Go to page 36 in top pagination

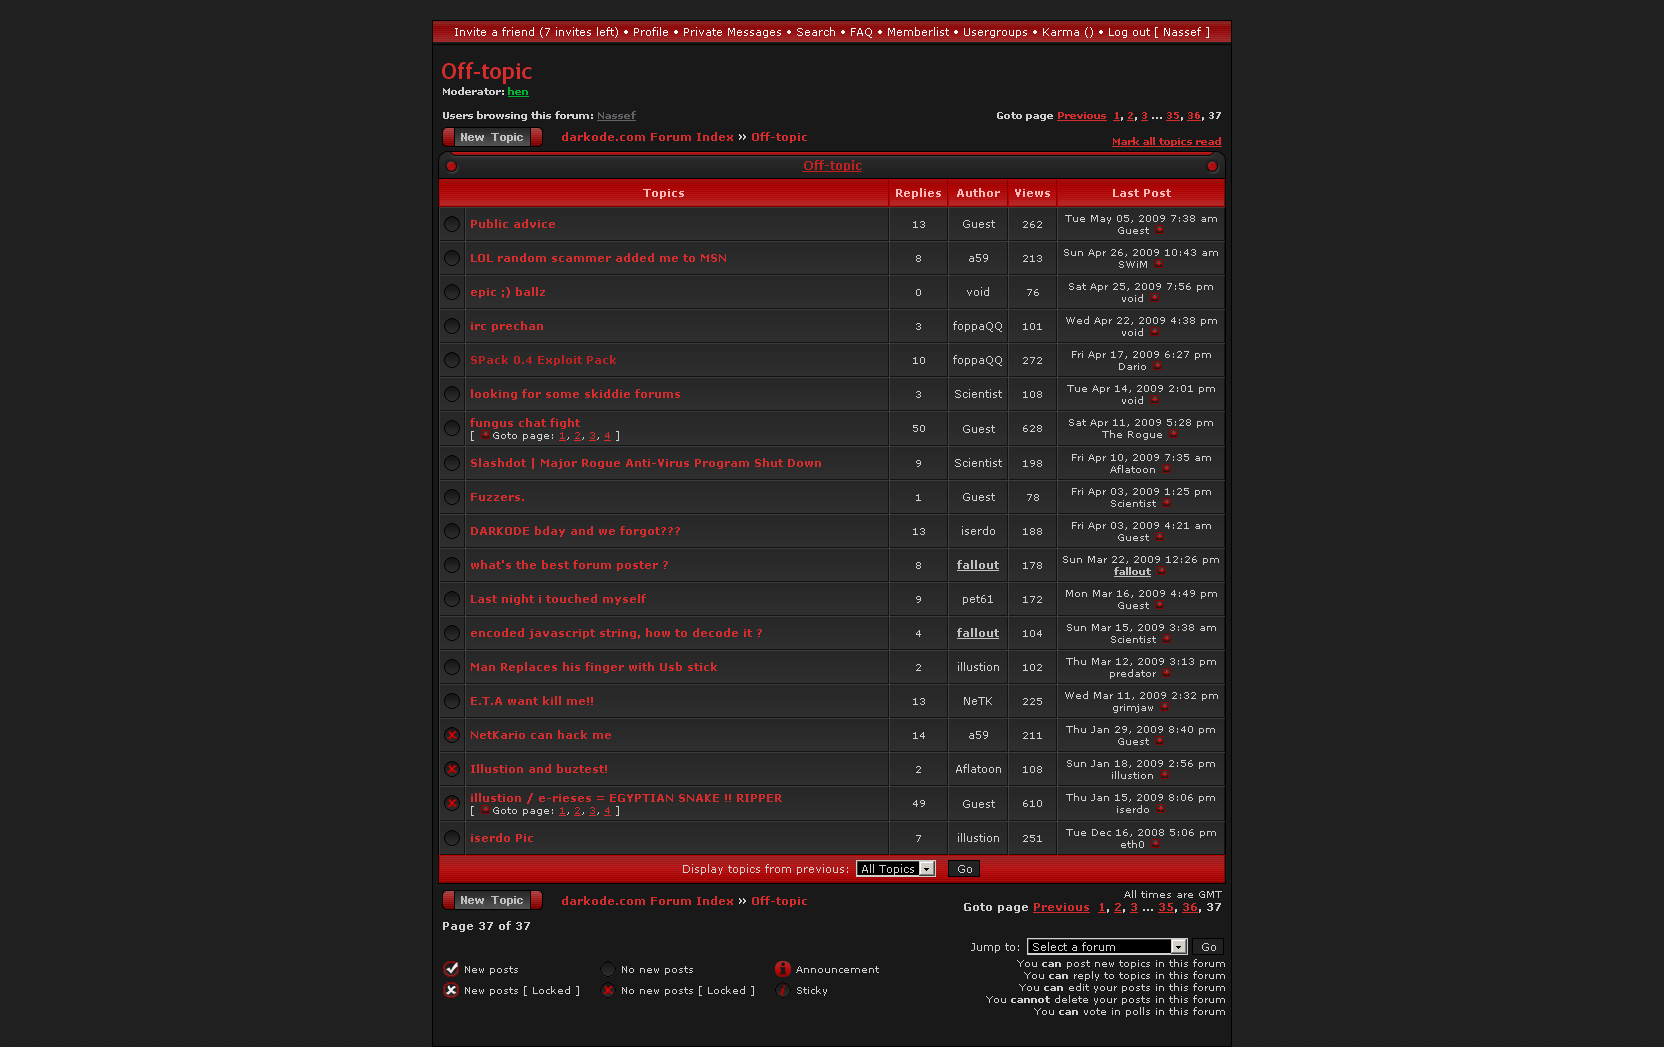1193,116
